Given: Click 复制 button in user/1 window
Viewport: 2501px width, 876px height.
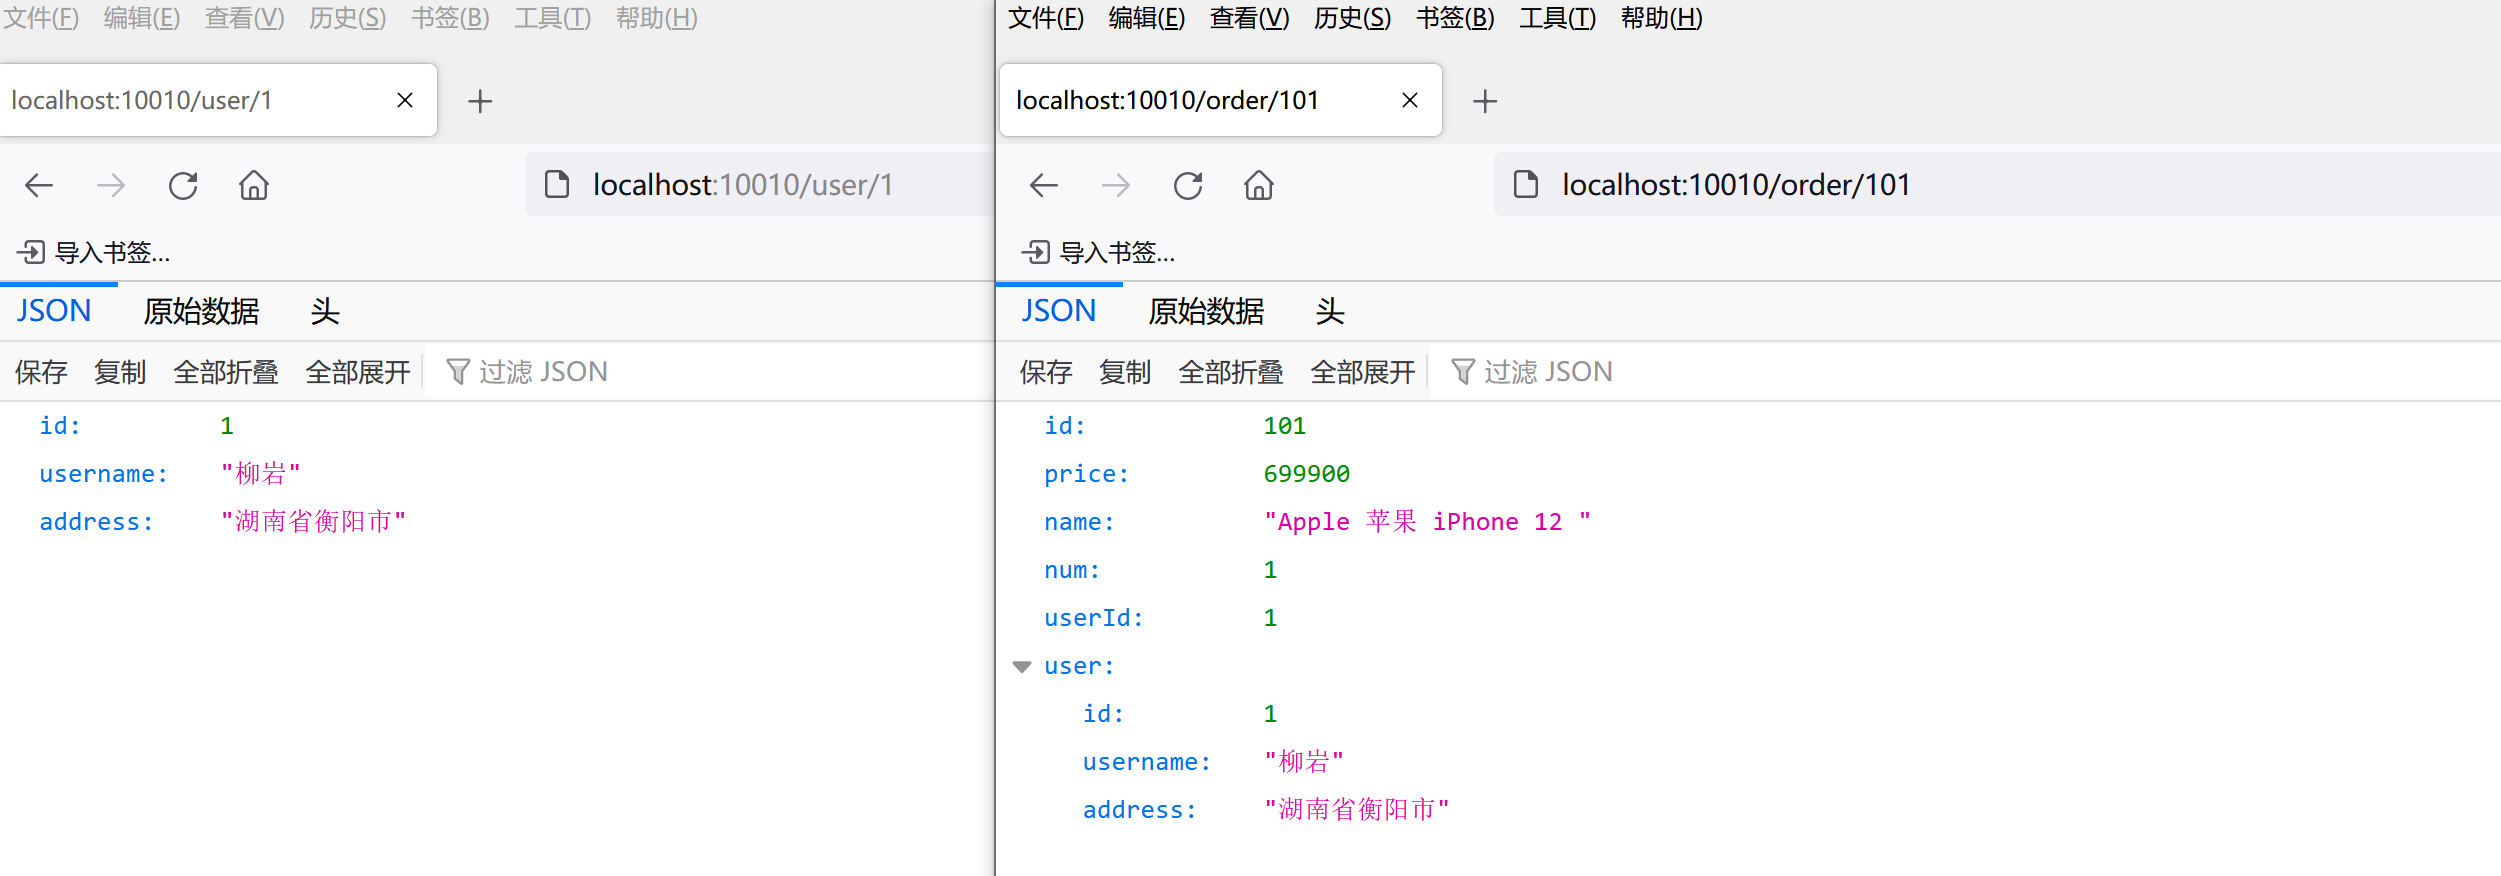Looking at the screenshot, I should point(120,372).
